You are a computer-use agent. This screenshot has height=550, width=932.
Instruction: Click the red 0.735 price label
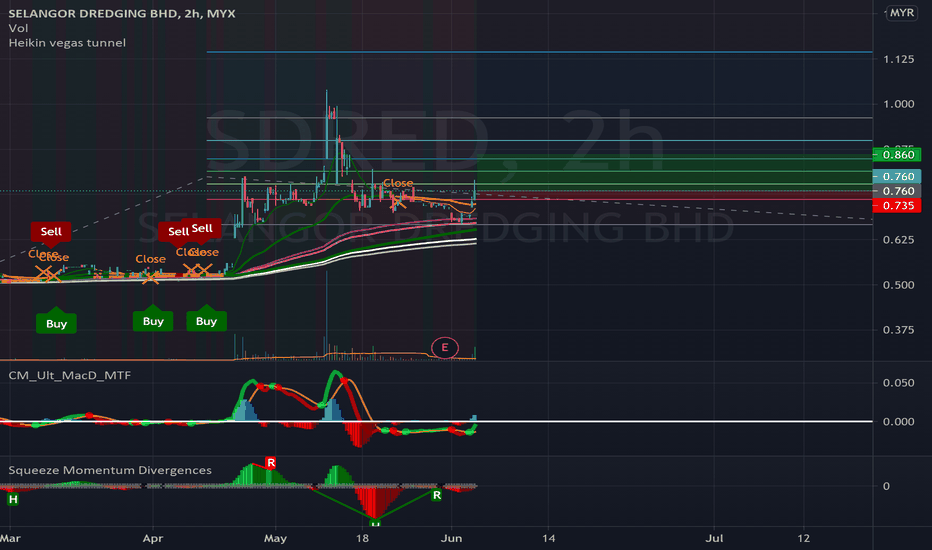[x=897, y=205]
